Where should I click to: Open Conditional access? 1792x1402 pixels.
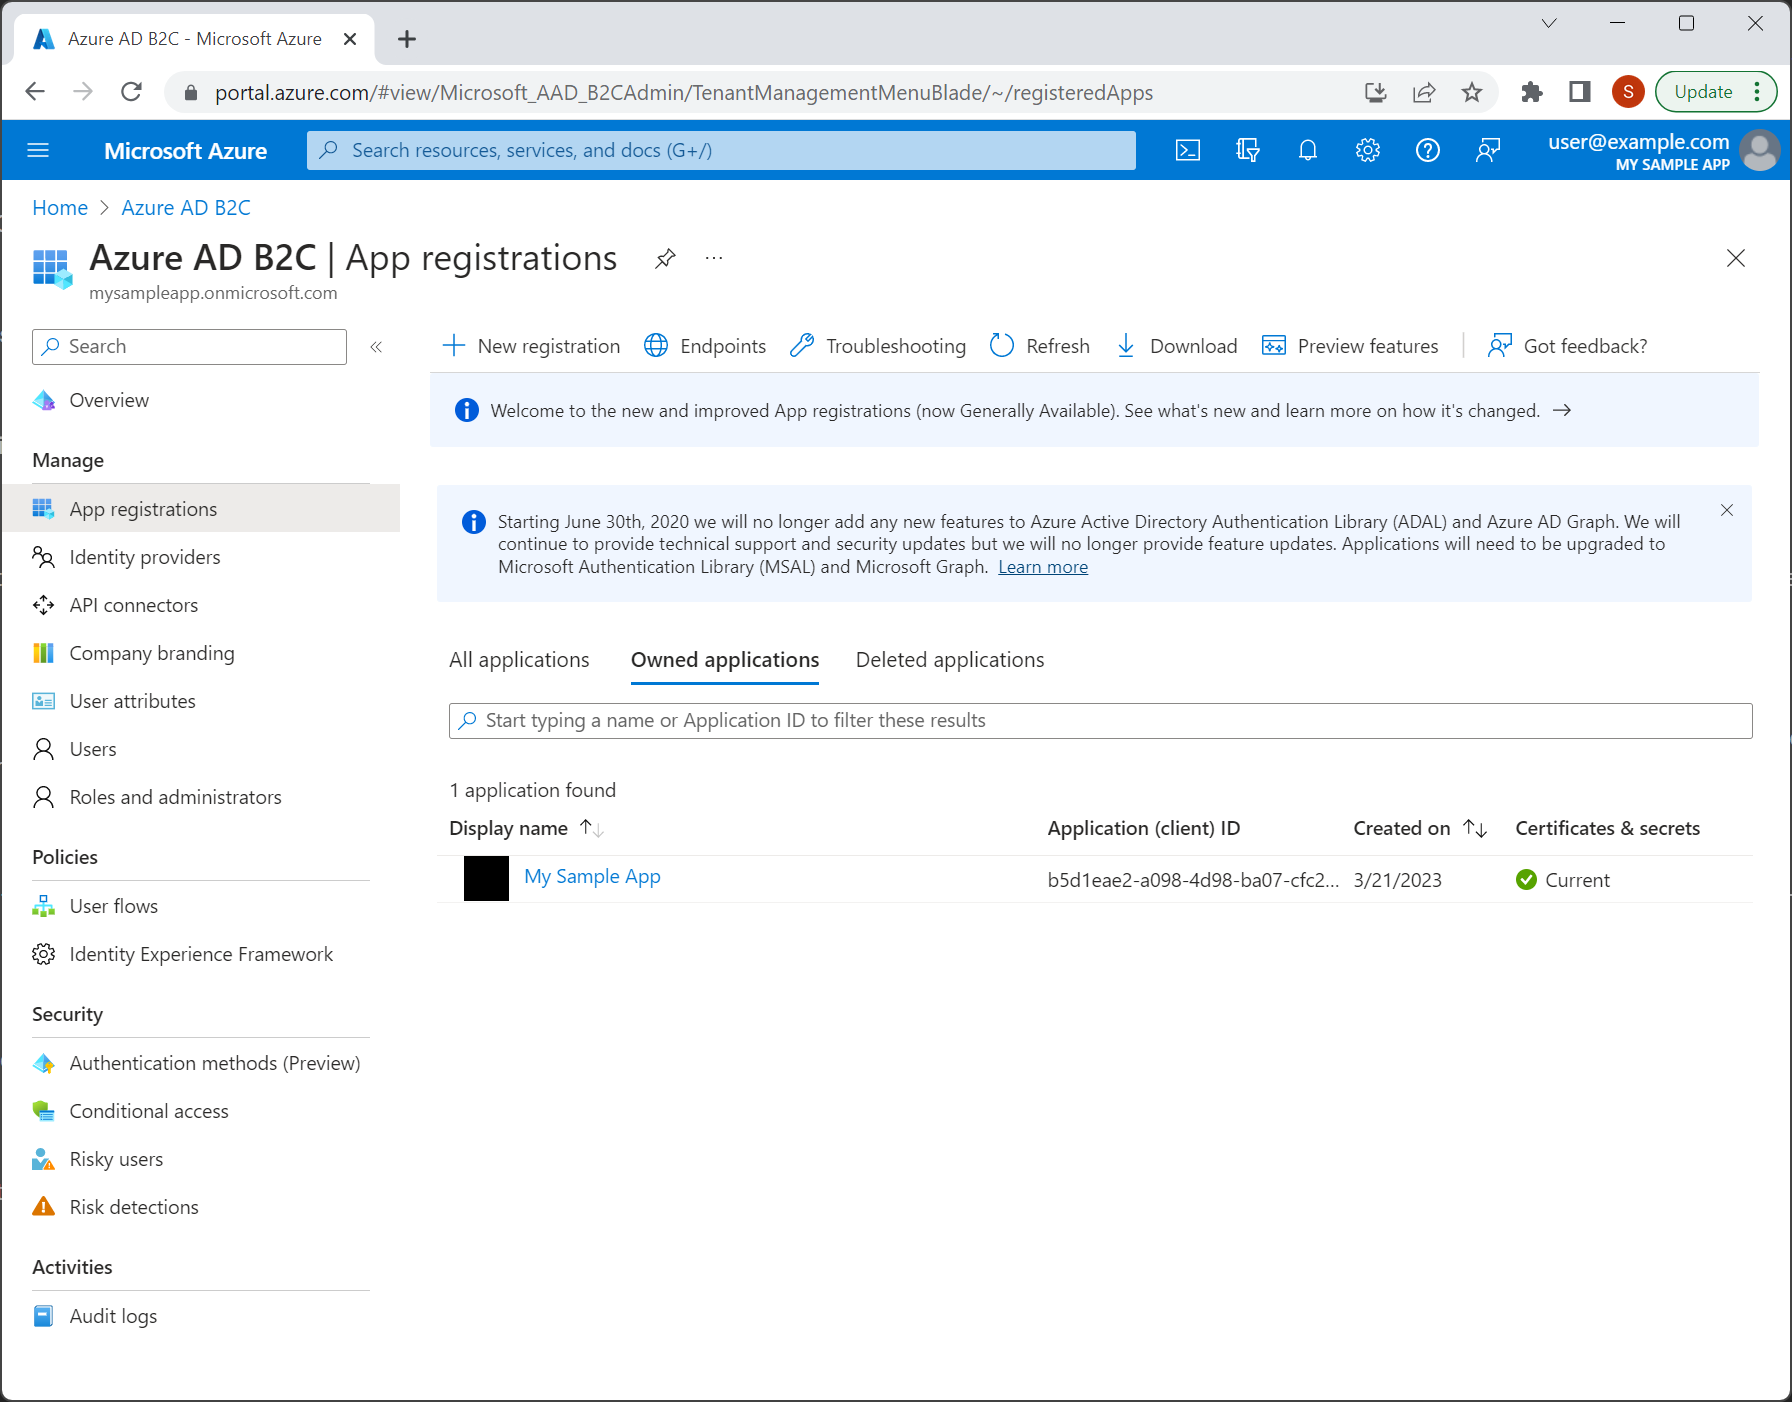tap(148, 1111)
